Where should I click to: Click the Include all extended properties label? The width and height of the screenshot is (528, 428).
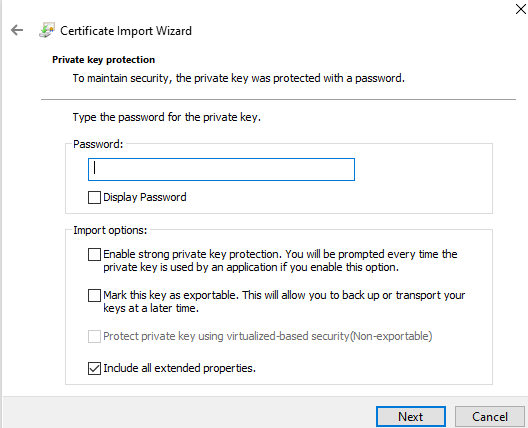[x=179, y=368]
